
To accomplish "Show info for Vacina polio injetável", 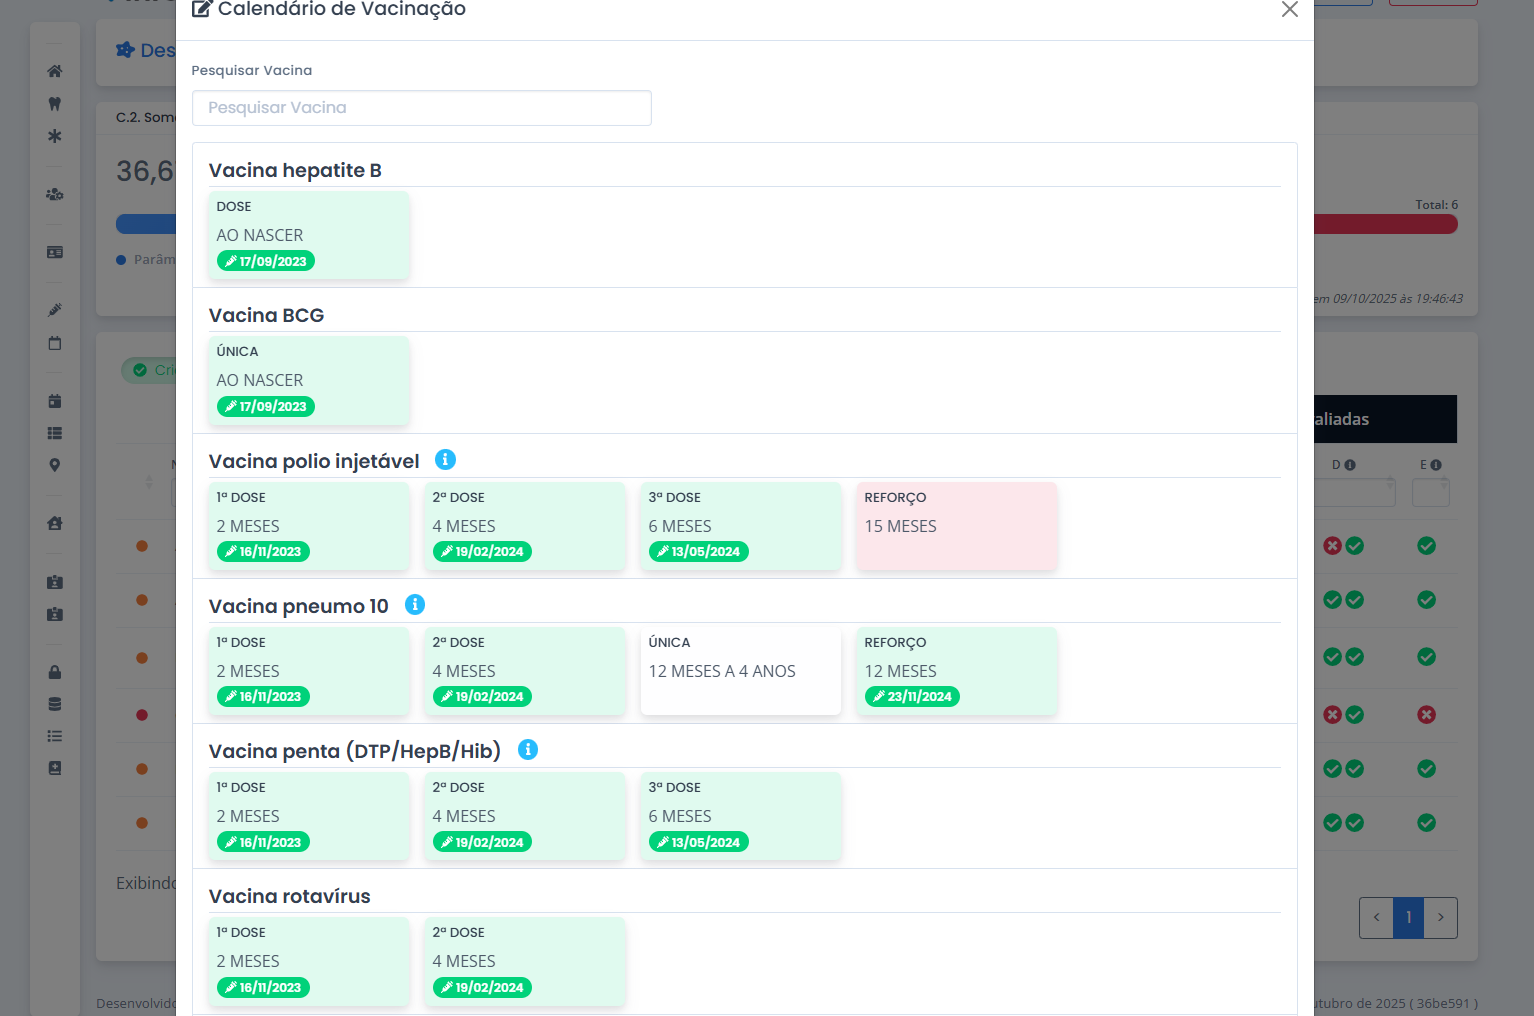I will pos(445,460).
